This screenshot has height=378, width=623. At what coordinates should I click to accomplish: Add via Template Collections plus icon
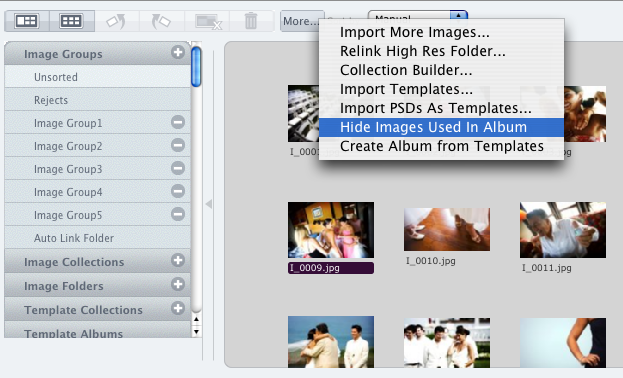coord(178,308)
